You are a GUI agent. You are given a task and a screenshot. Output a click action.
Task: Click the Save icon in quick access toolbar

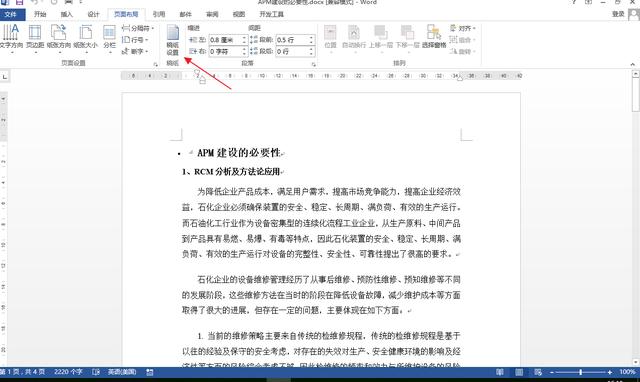pos(19,2)
